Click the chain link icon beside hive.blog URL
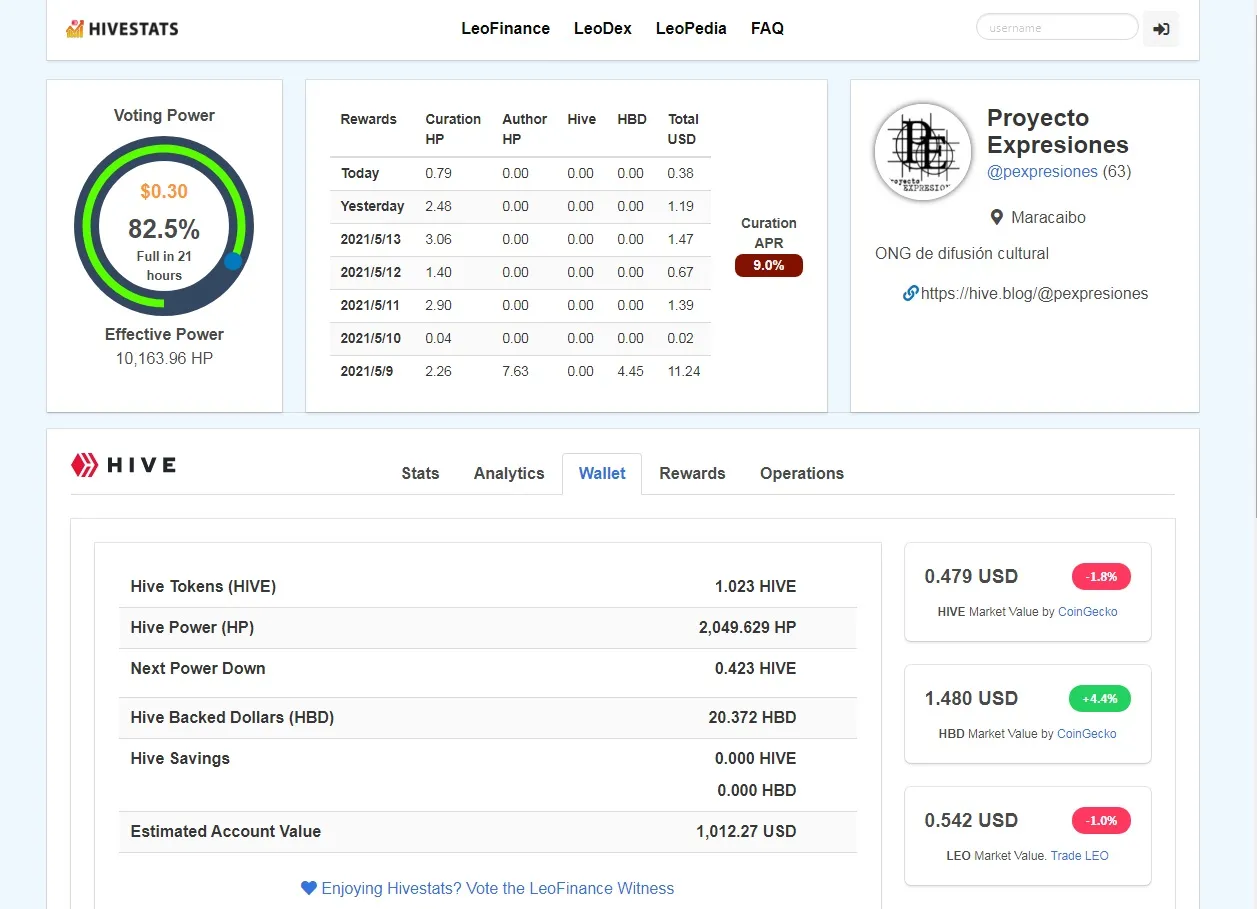 tap(910, 293)
